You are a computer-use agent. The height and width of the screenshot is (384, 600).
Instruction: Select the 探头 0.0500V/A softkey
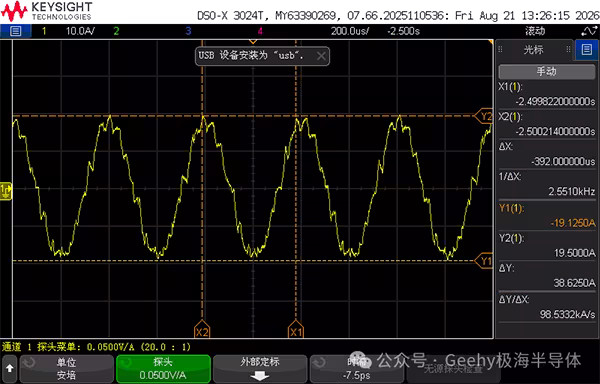coord(163,369)
